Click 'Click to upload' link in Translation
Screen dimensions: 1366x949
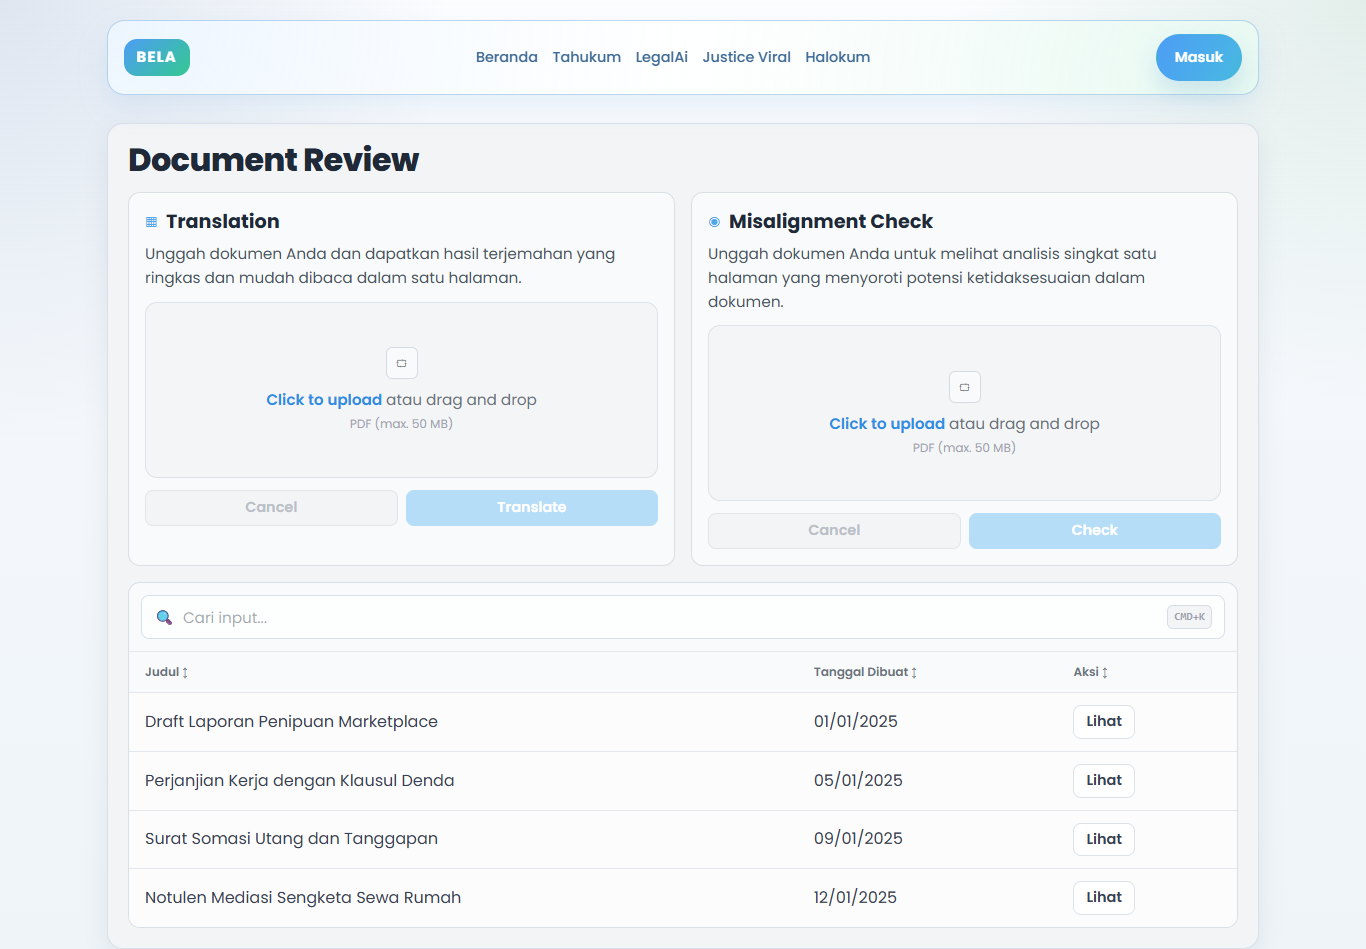[324, 400]
